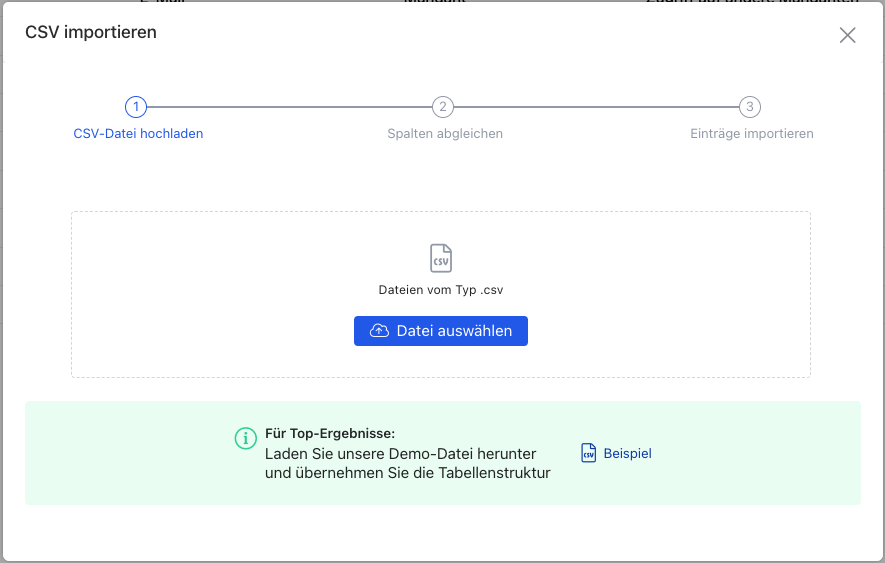885x563 pixels.
Task: Click the gray CSV file icon in the upload zone
Action: click(441, 258)
